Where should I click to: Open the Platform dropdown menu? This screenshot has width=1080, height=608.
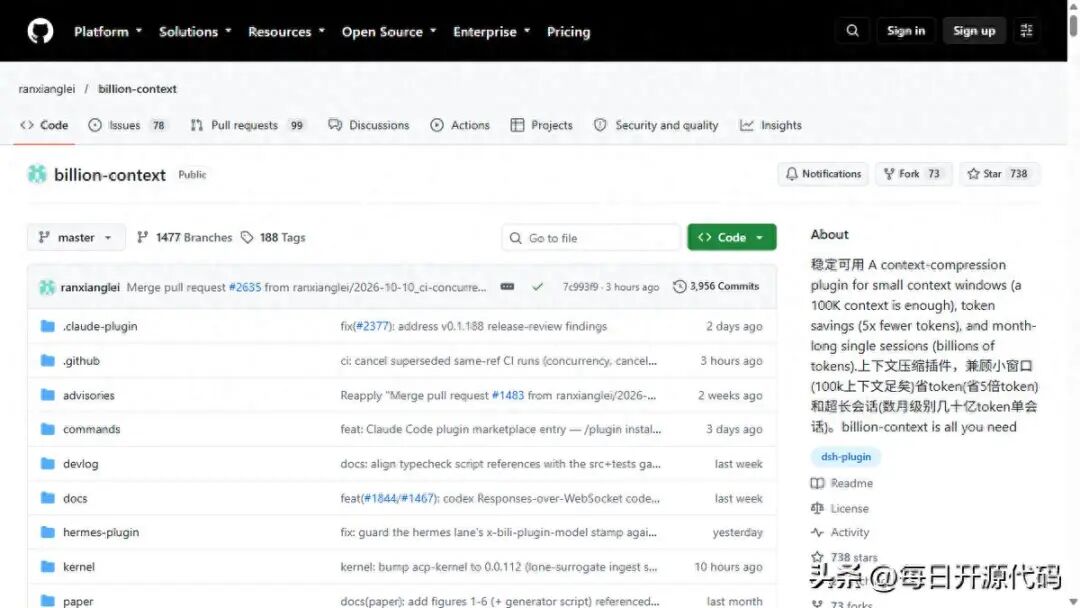(x=108, y=32)
